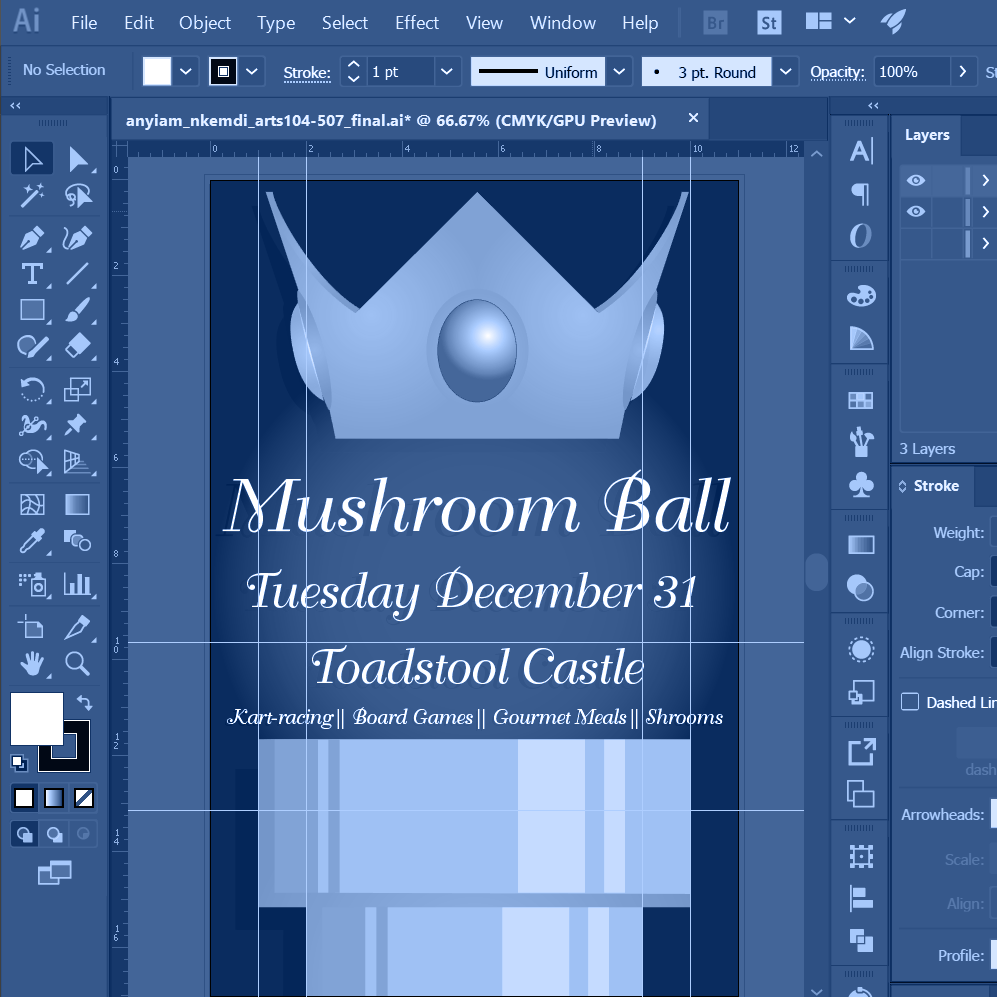Open the stroke weight dropdown
This screenshot has height=997, width=997.
tap(447, 71)
